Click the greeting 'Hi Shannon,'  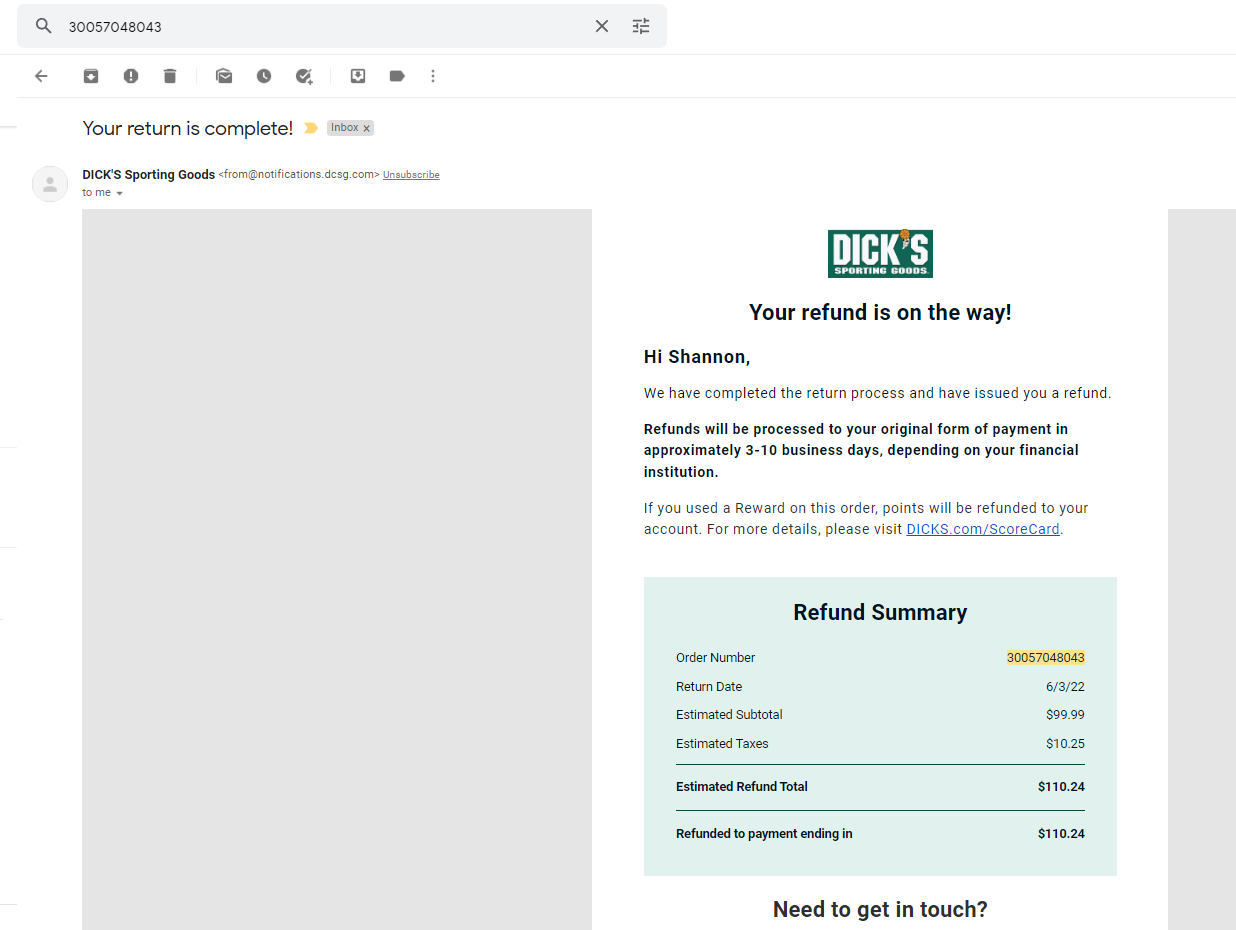697,357
